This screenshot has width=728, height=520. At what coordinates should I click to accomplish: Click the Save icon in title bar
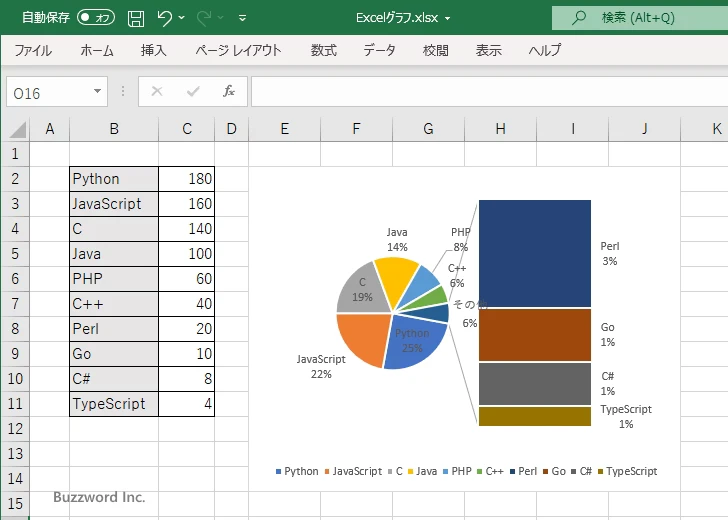136,18
